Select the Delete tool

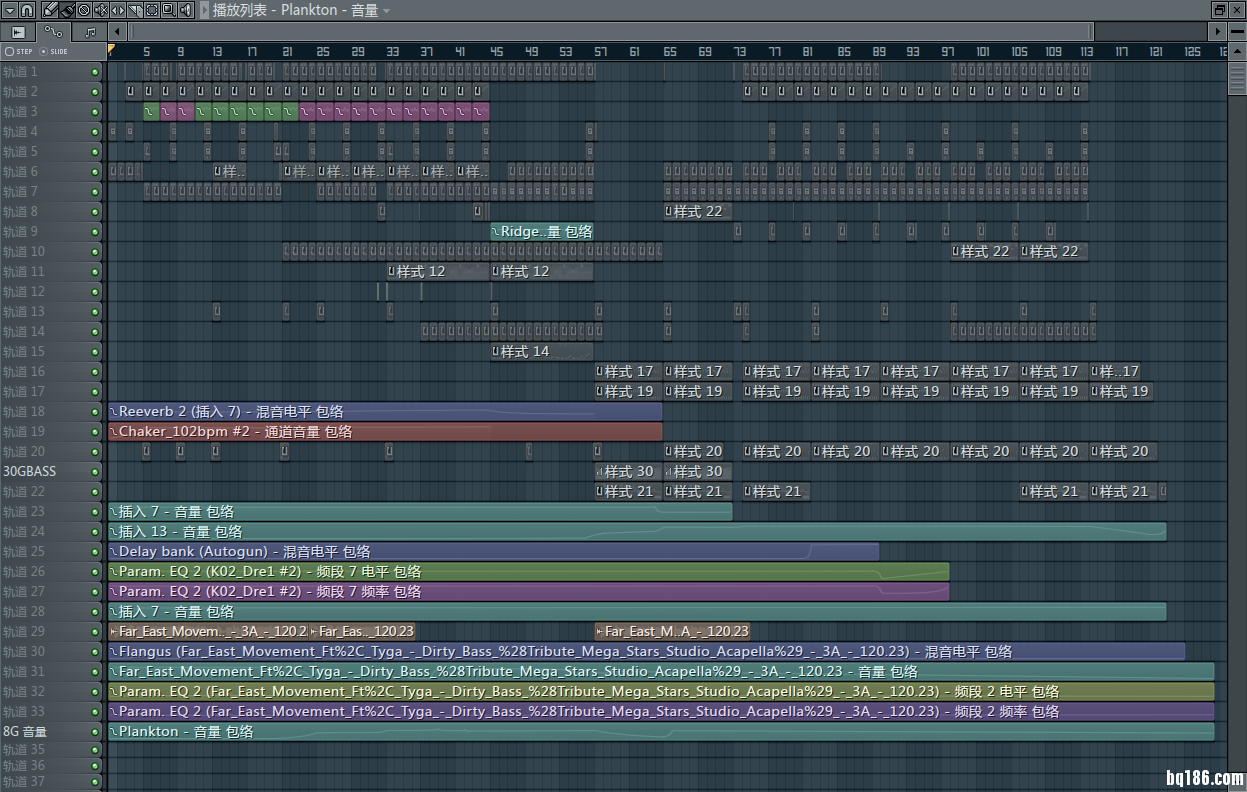(x=83, y=10)
